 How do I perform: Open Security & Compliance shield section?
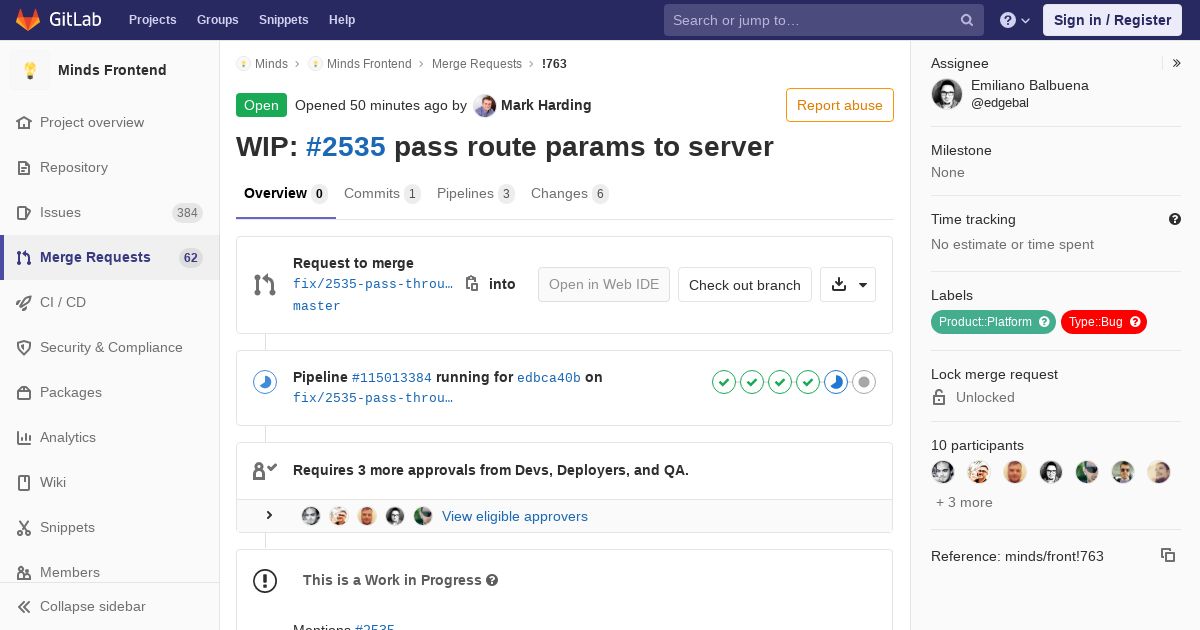110,347
